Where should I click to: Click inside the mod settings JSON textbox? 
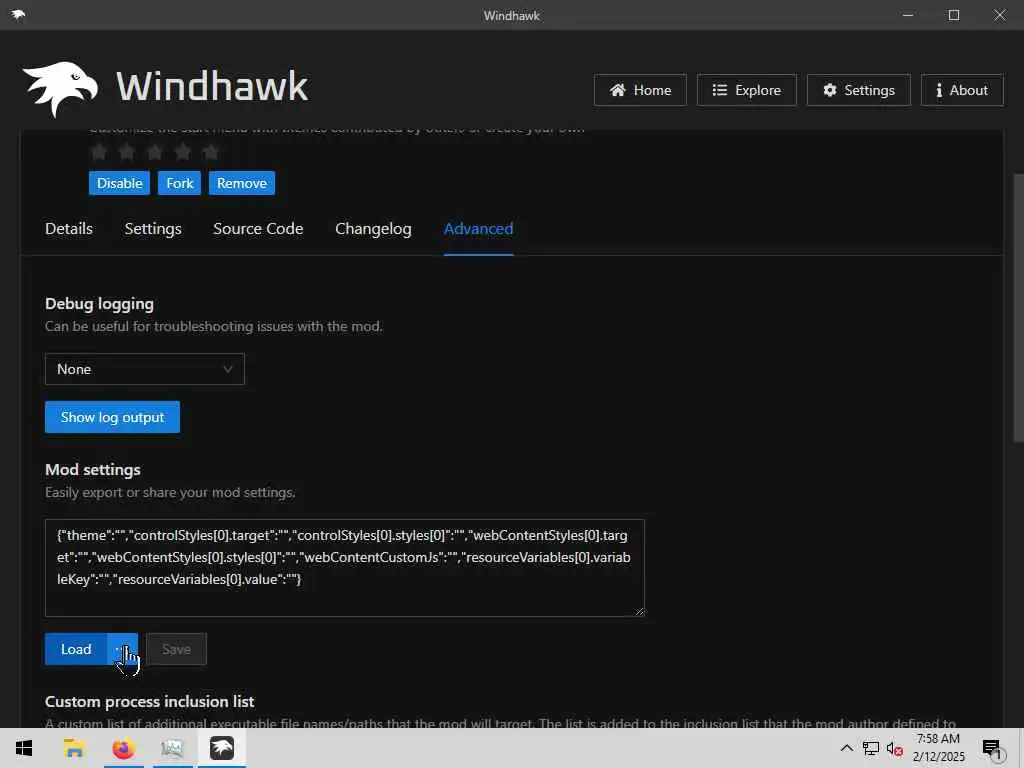click(345, 568)
